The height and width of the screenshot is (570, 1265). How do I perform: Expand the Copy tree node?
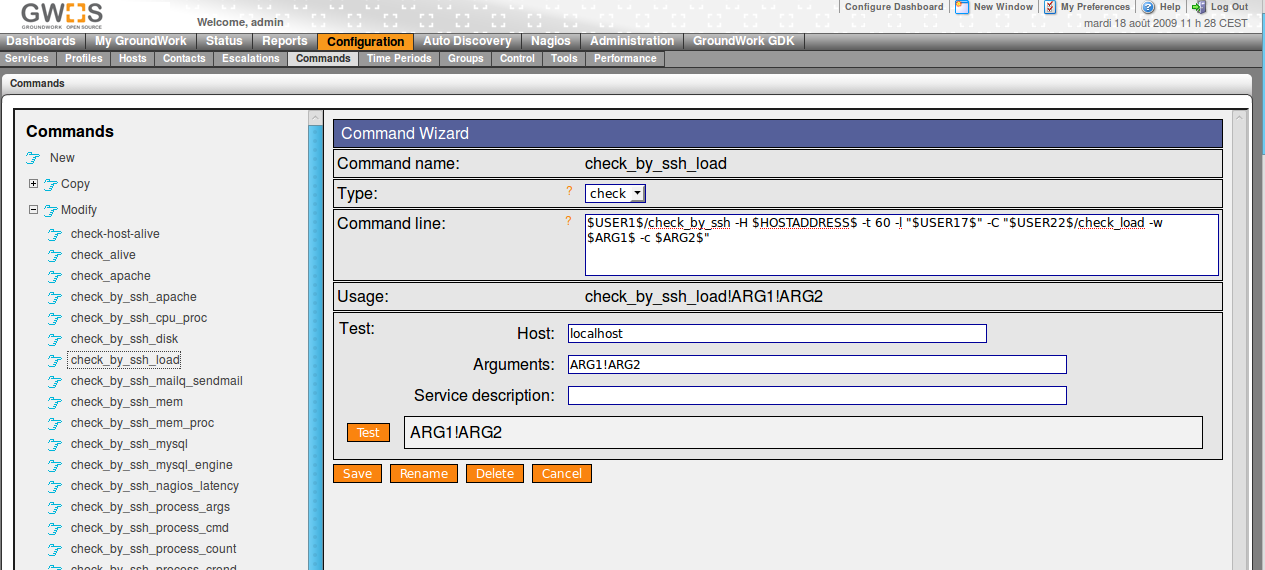pyautogui.click(x=33, y=184)
